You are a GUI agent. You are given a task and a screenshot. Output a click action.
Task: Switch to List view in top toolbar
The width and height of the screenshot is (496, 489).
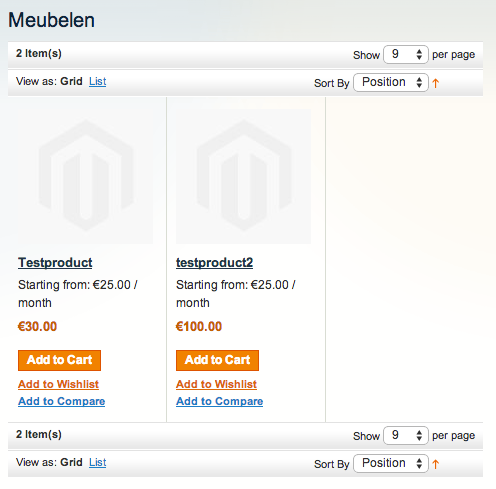pos(97,81)
